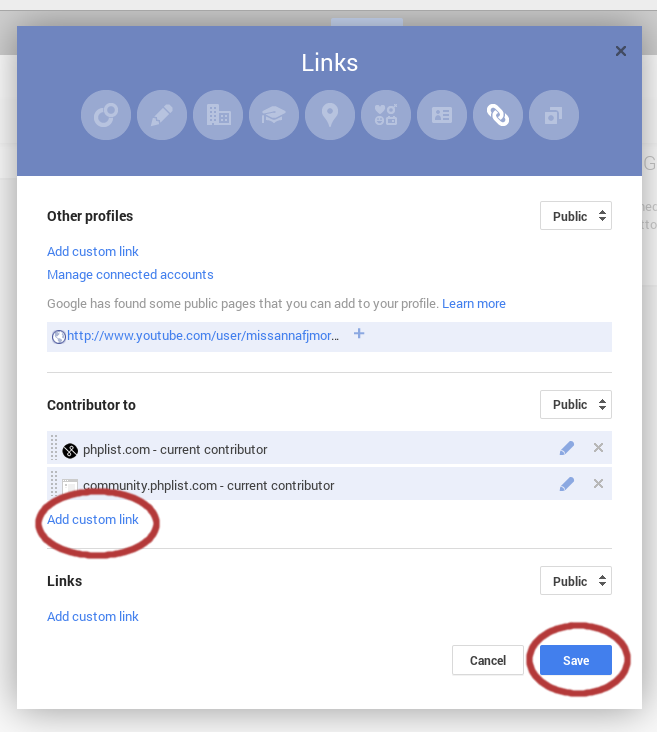The height and width of the screenshot is (732, 657).
Task: Open the Contact information card icon
Action: click(x=442, y=115)
